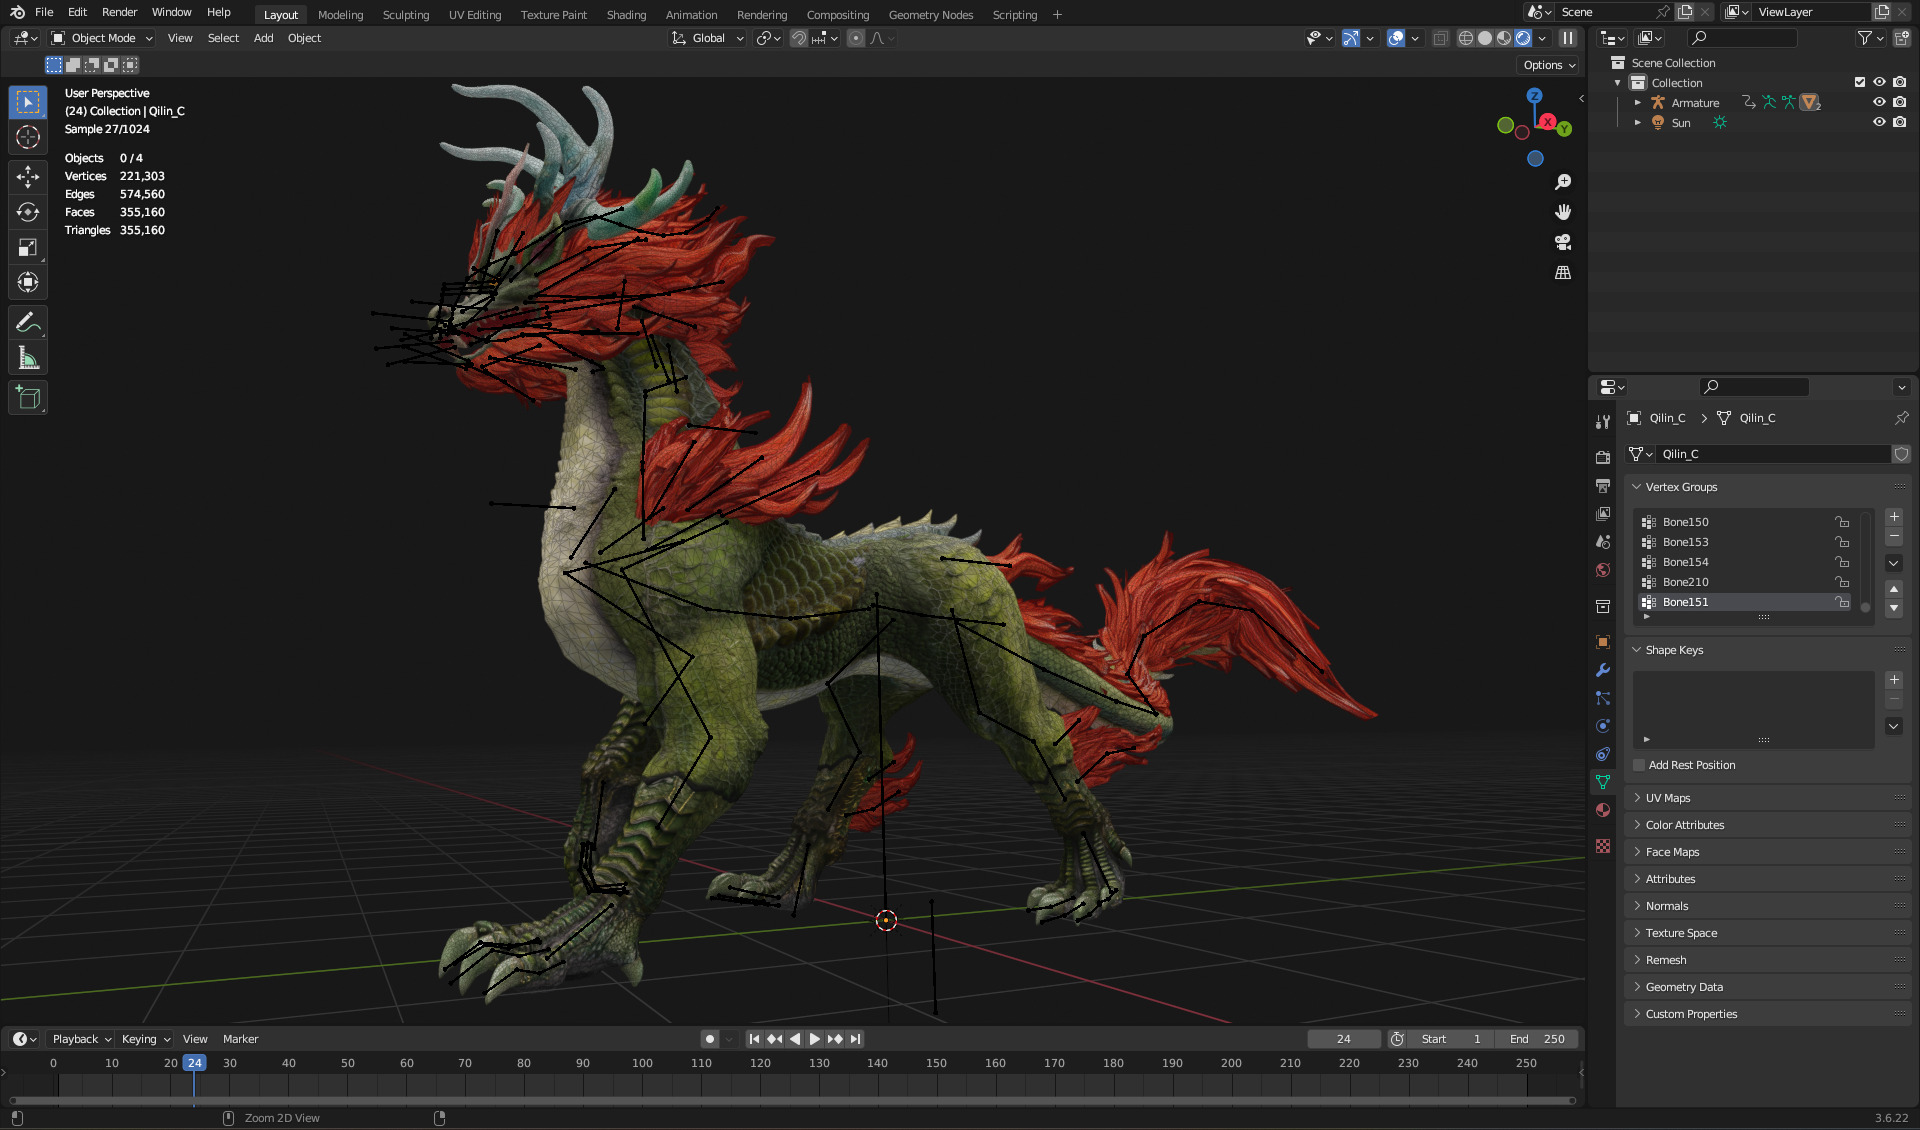Play the animation
This screenshot has height=1130, width=1920.
[x=815, y=1039]
